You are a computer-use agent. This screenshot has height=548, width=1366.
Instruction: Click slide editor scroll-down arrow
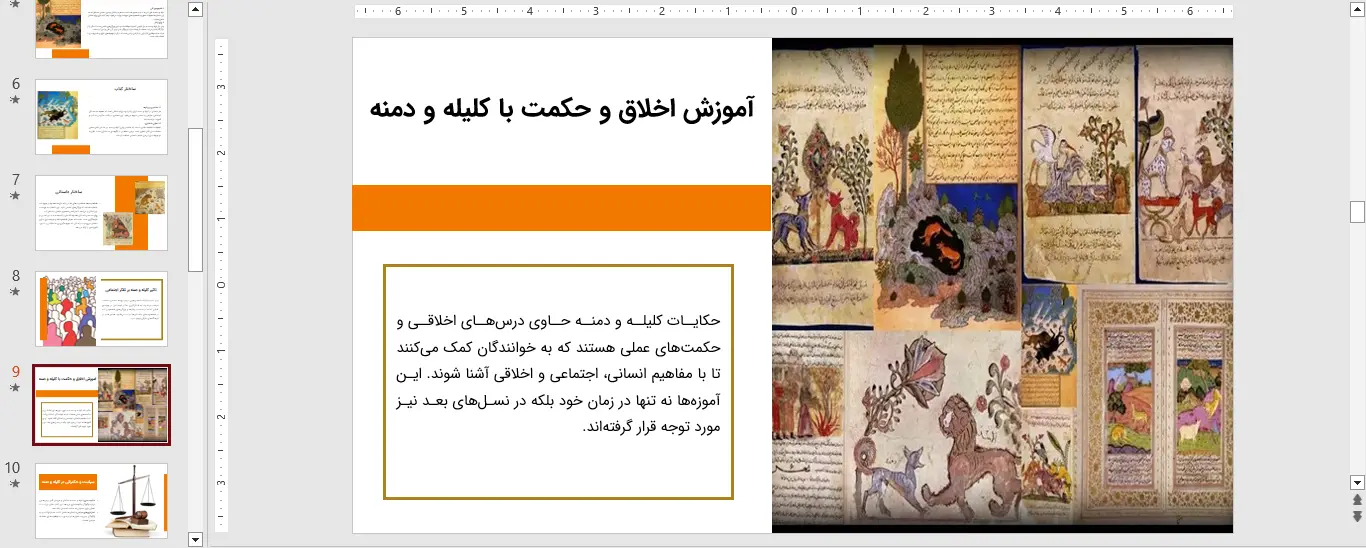tap(1357, 481)
